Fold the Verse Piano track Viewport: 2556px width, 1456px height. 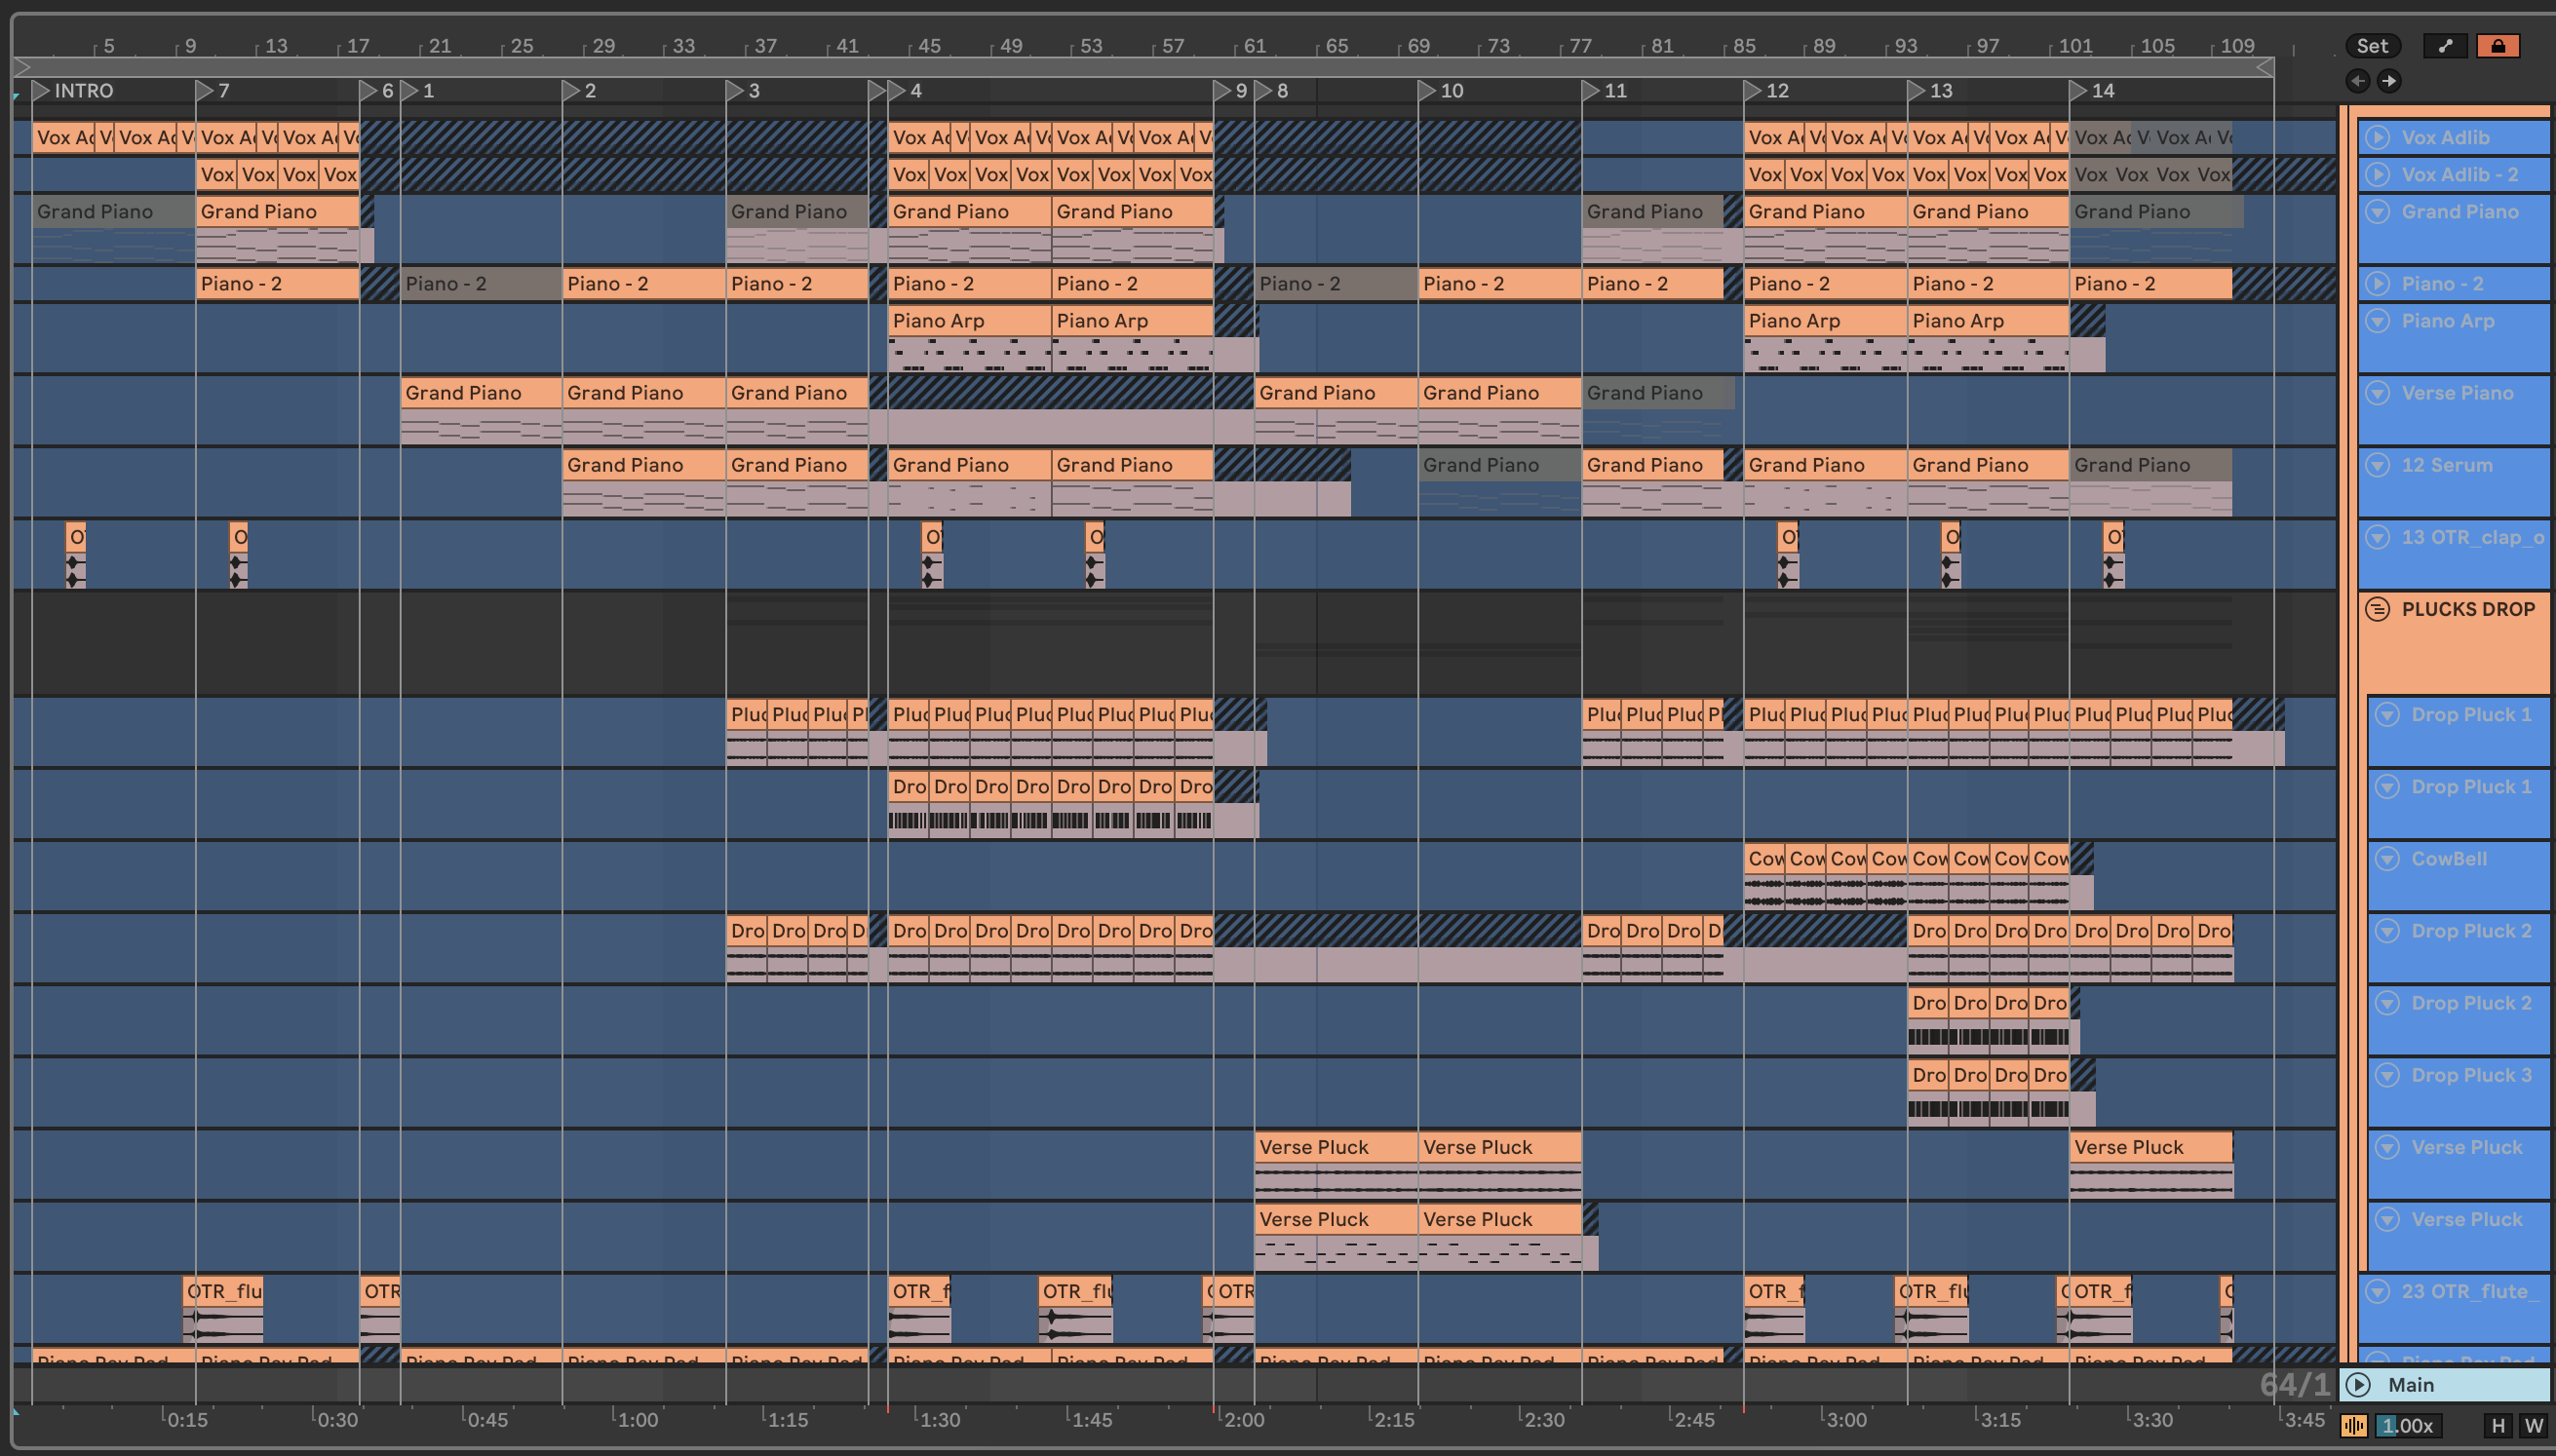pos(2378,392)
